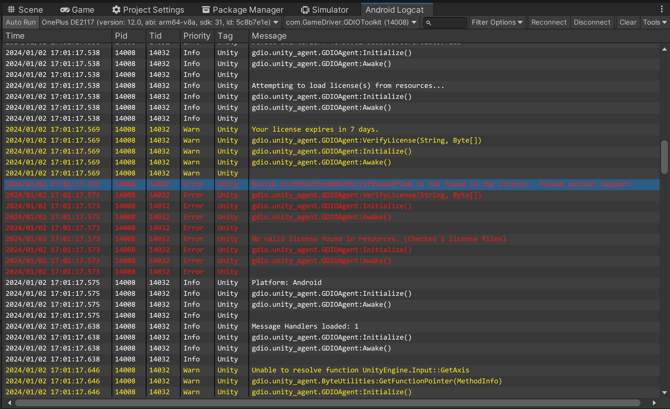670x409 pixels.
Task: Open the OnePlus DE2117 device dropdown
Action: 160,22
